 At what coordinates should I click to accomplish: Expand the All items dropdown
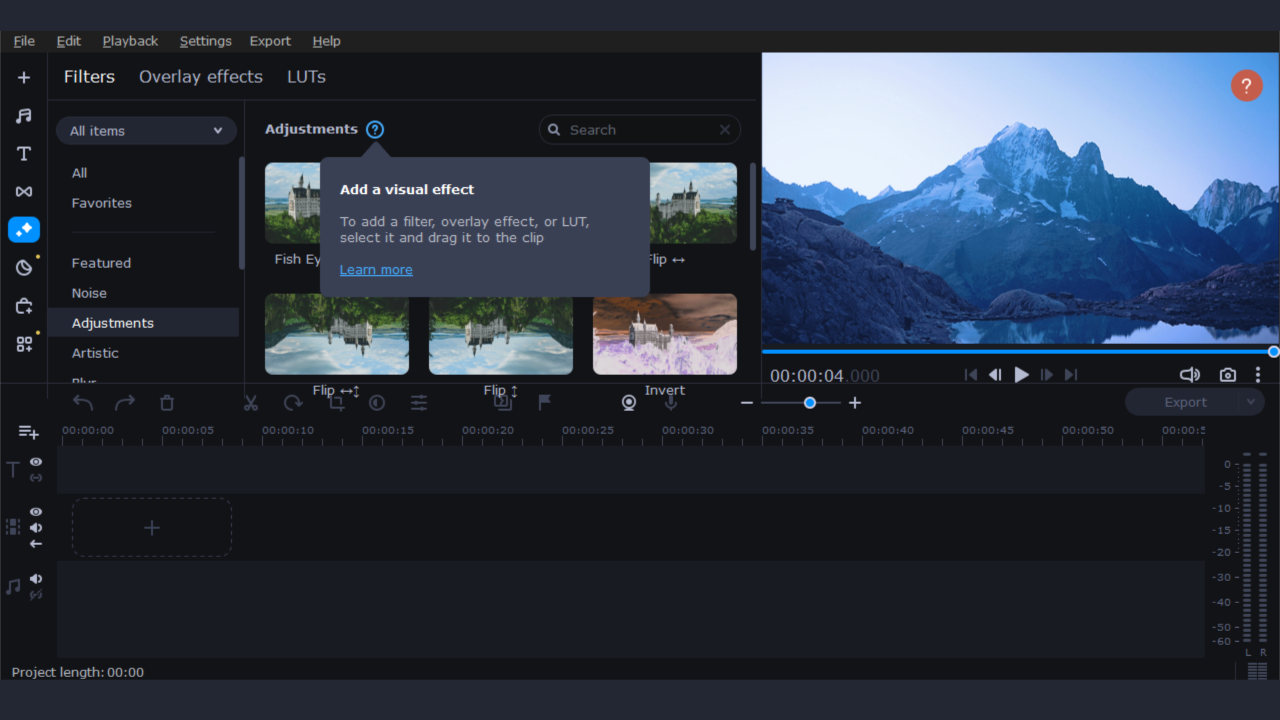click(x=146, y=131)
